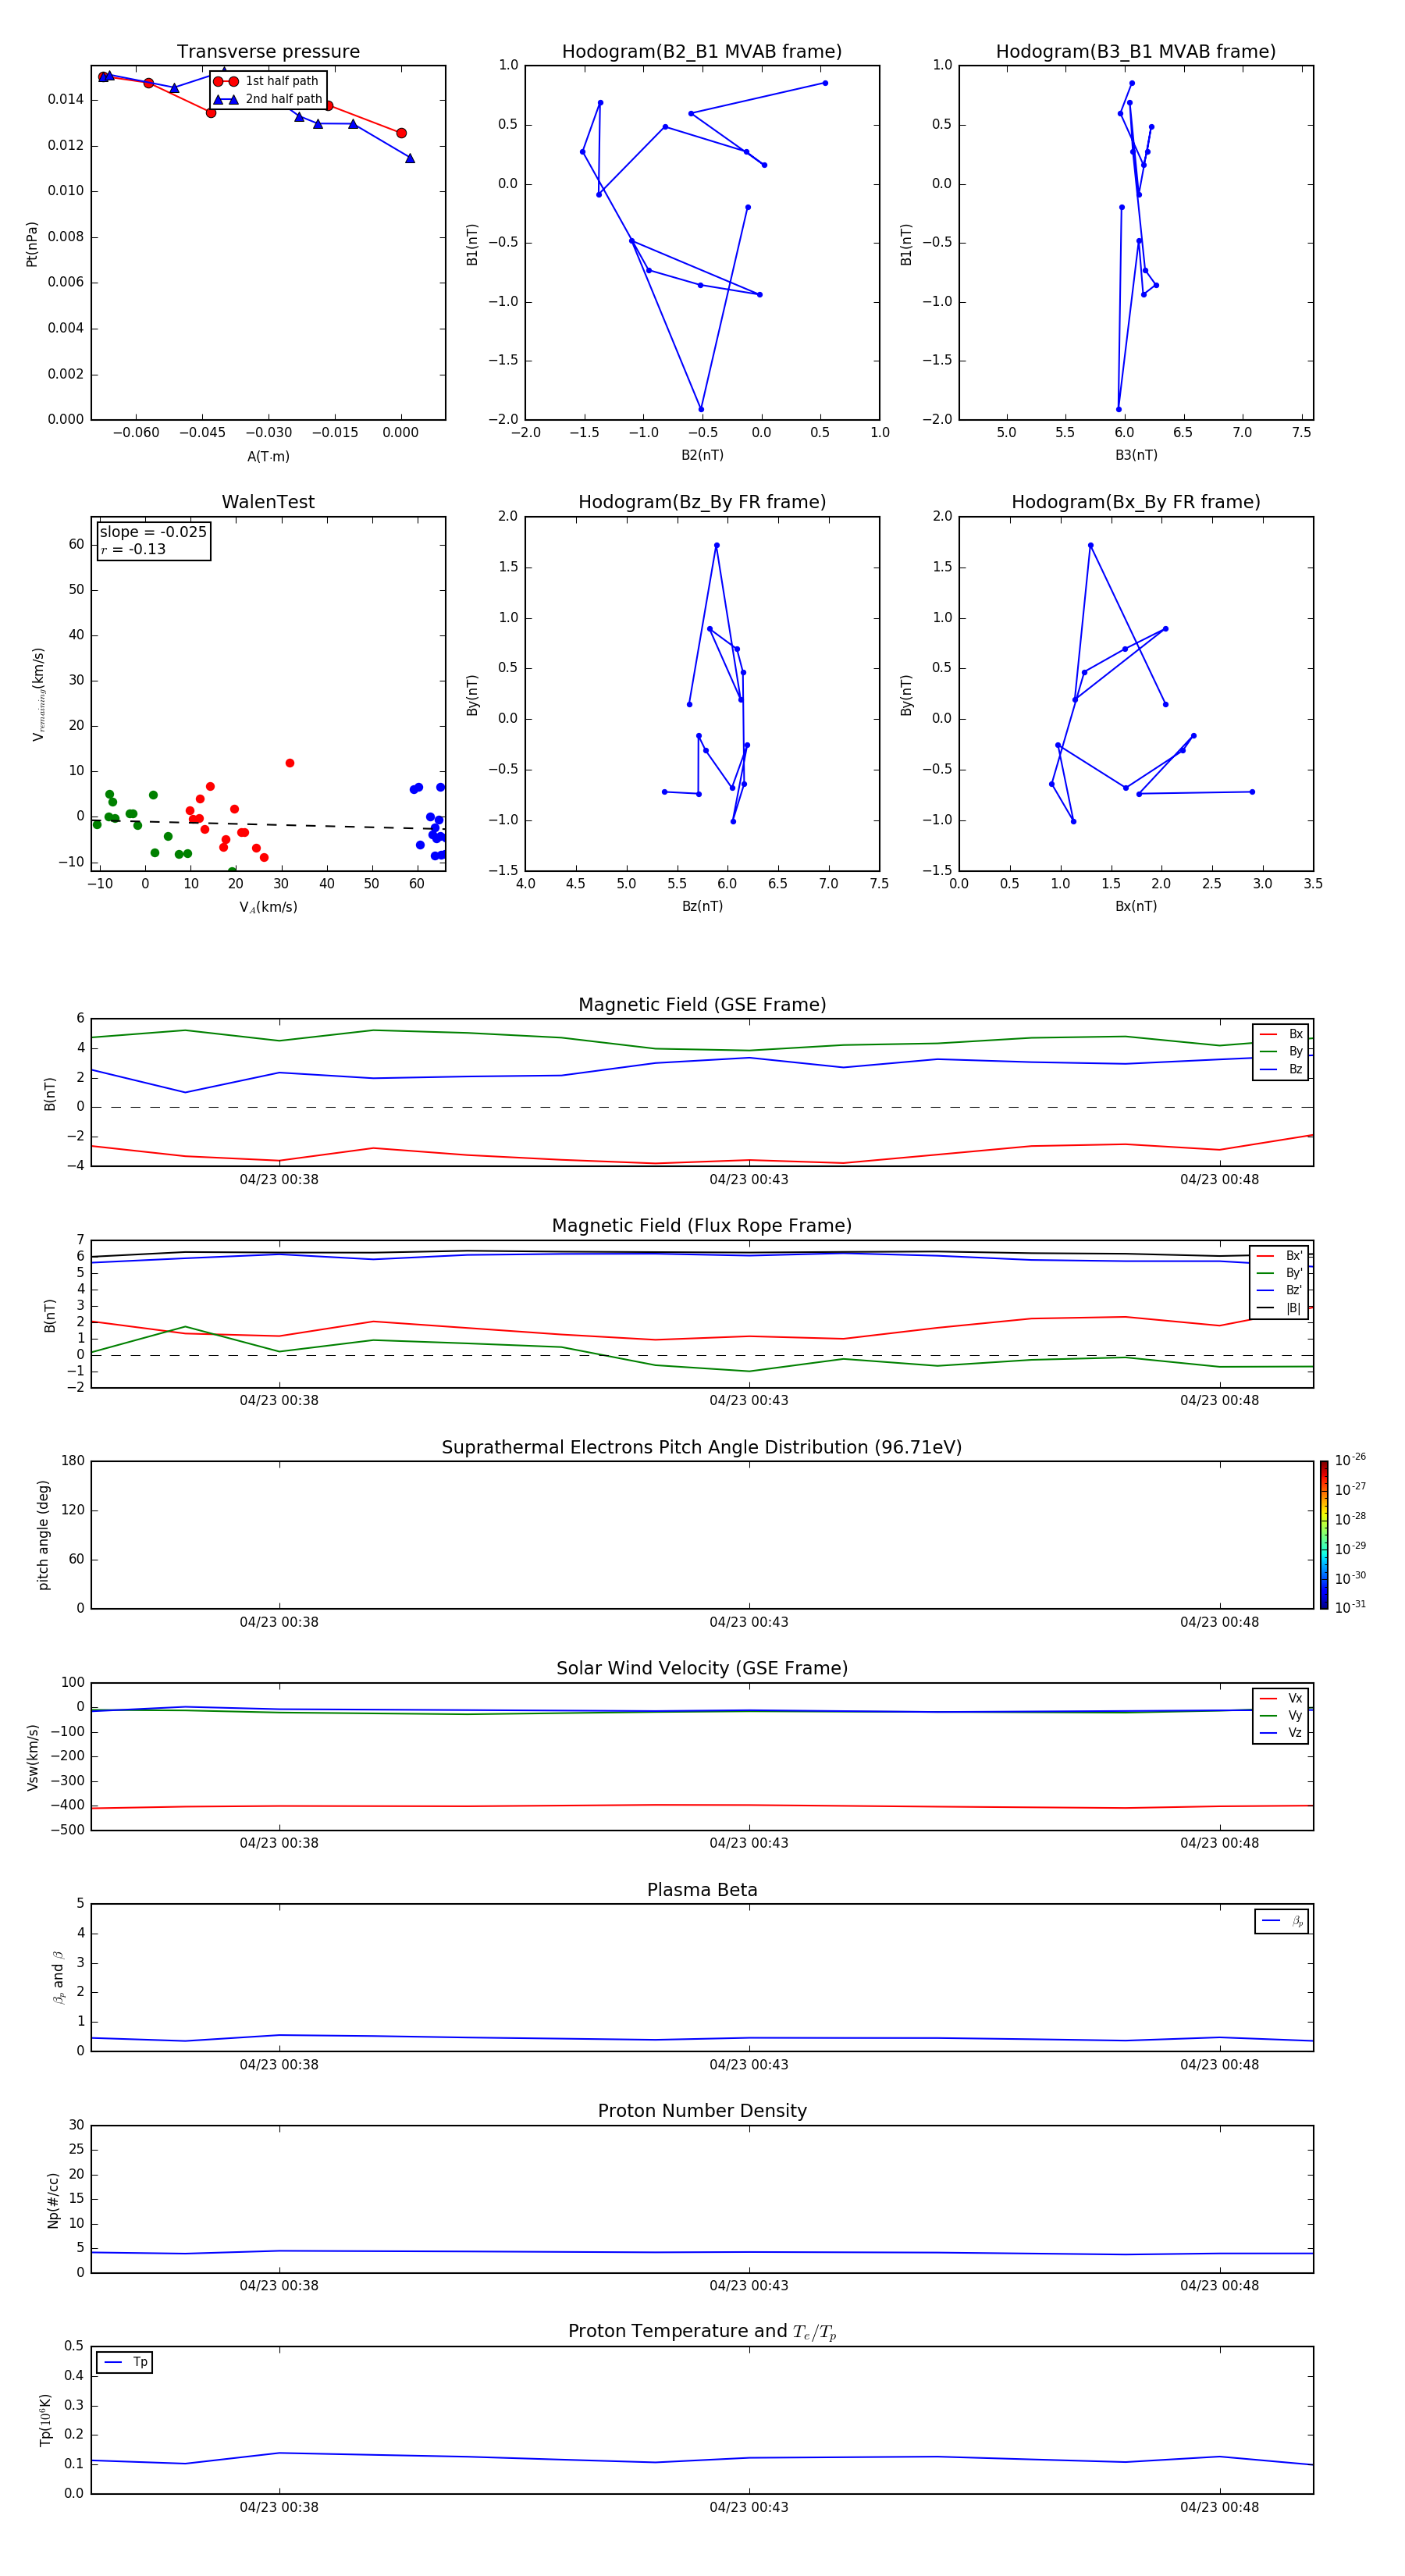Click the |B| legend entry in flux rope panel
Screen dimensions: 1405x2576
[x=1280, y=1308]
